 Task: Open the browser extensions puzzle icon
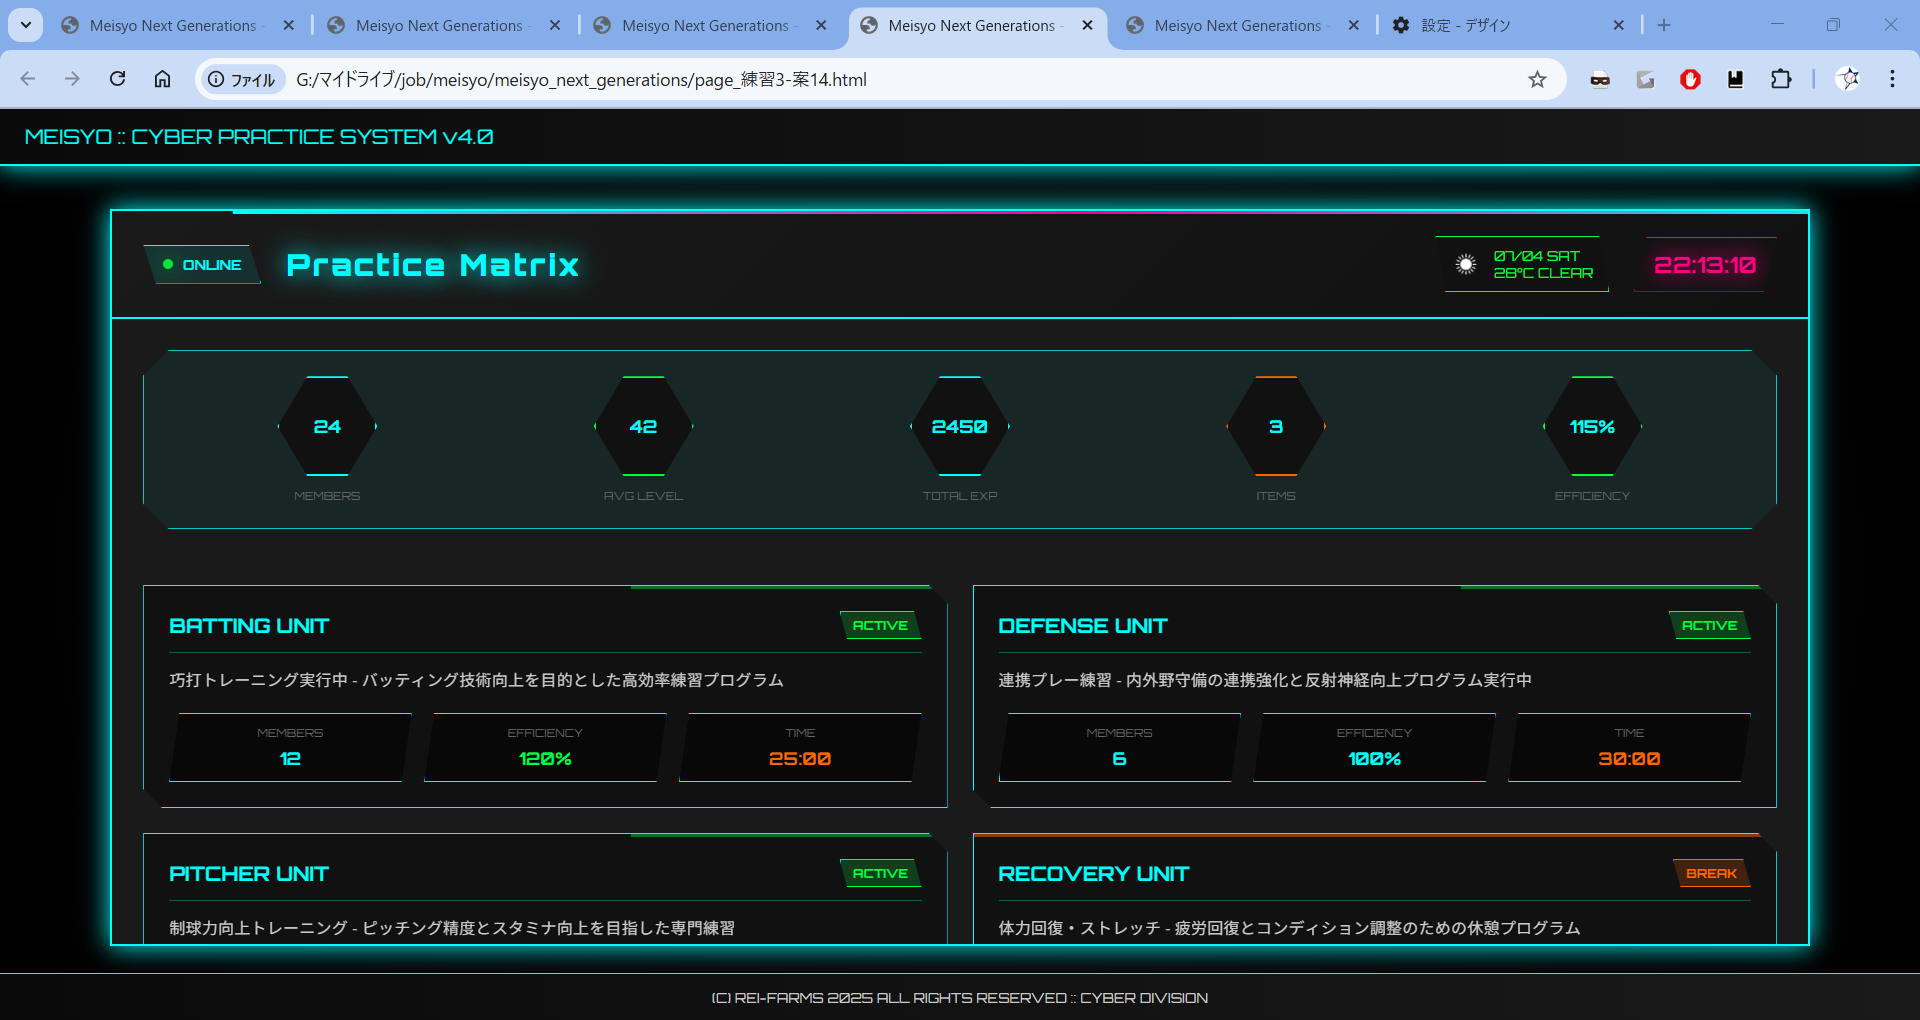coord(1781,79)
